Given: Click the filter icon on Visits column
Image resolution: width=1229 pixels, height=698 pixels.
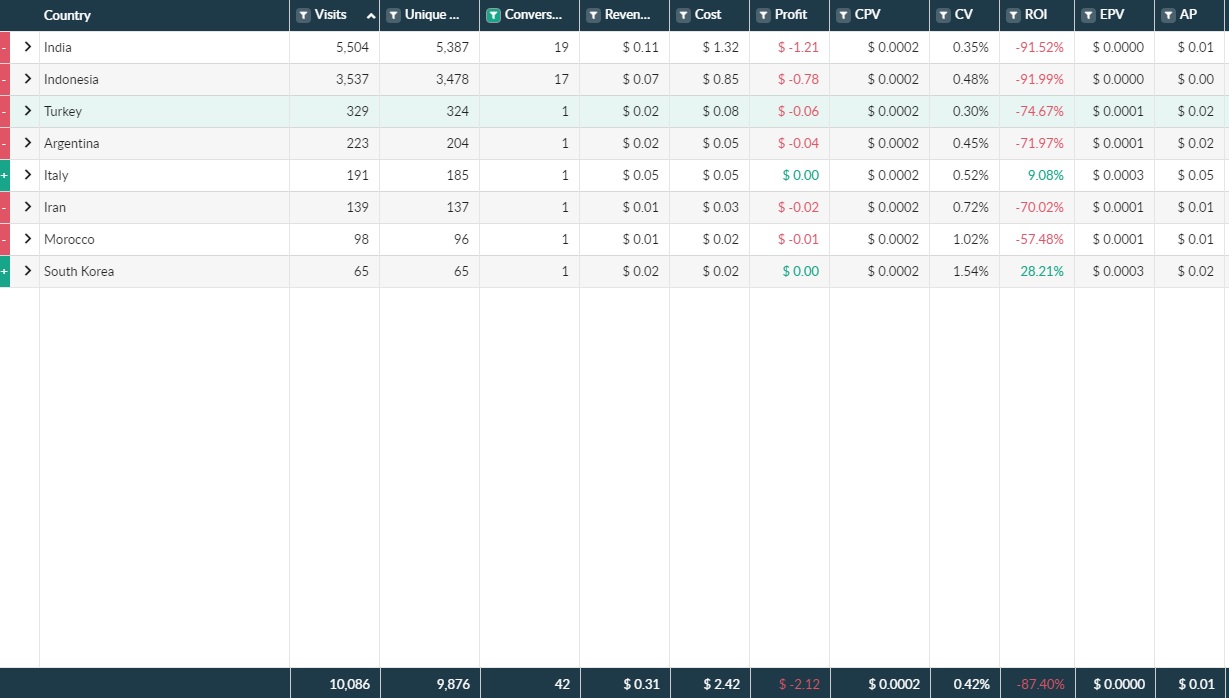Looking at the screenshot, I should point(303,15).
